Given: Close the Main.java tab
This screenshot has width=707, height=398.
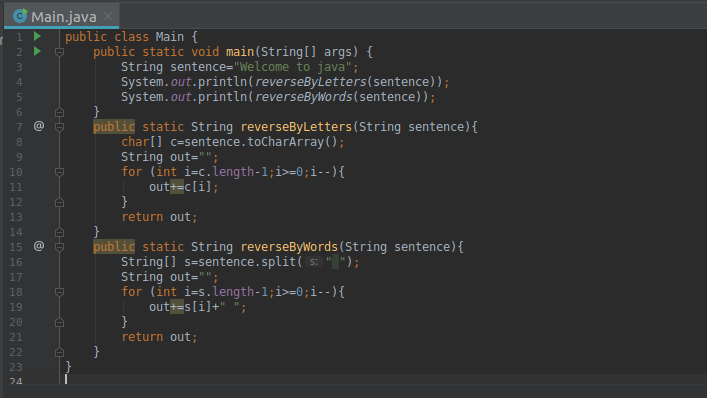Looking at the screenshot, I should (x=108, y=16).
